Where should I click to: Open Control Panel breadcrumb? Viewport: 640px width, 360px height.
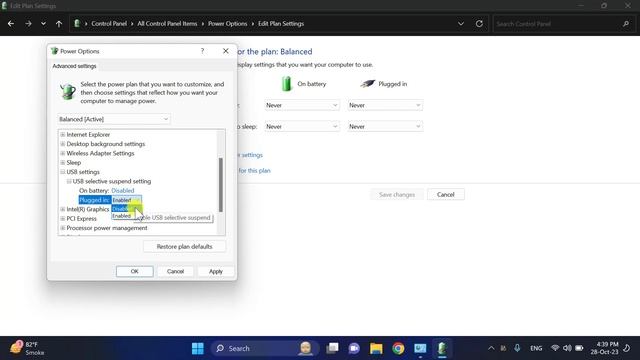tap(109, 24)
